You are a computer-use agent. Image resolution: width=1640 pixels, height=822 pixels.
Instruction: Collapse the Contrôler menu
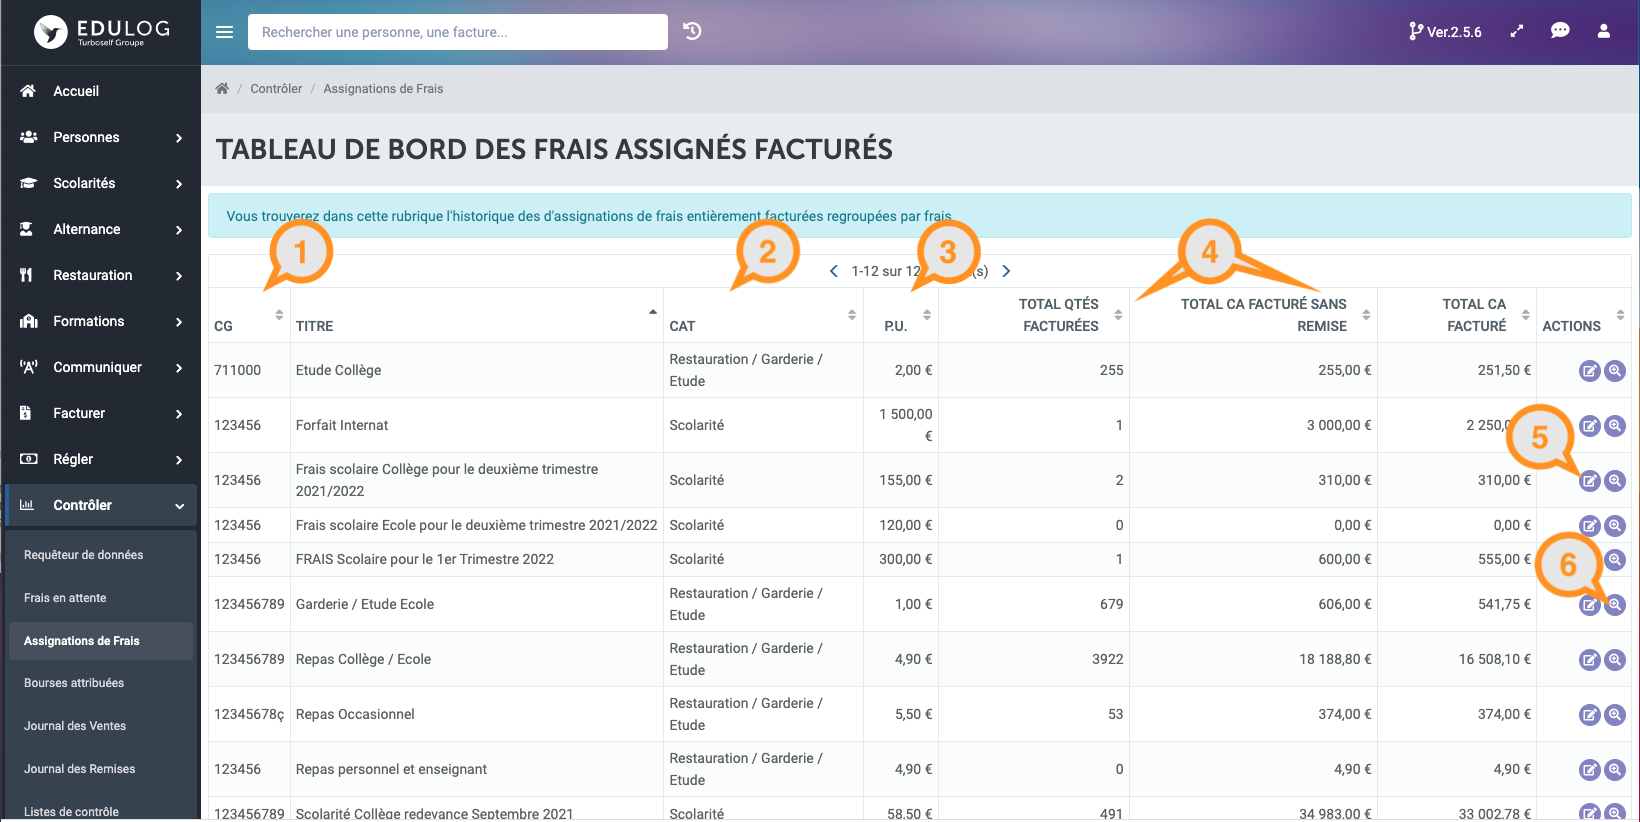coord(100,505)
